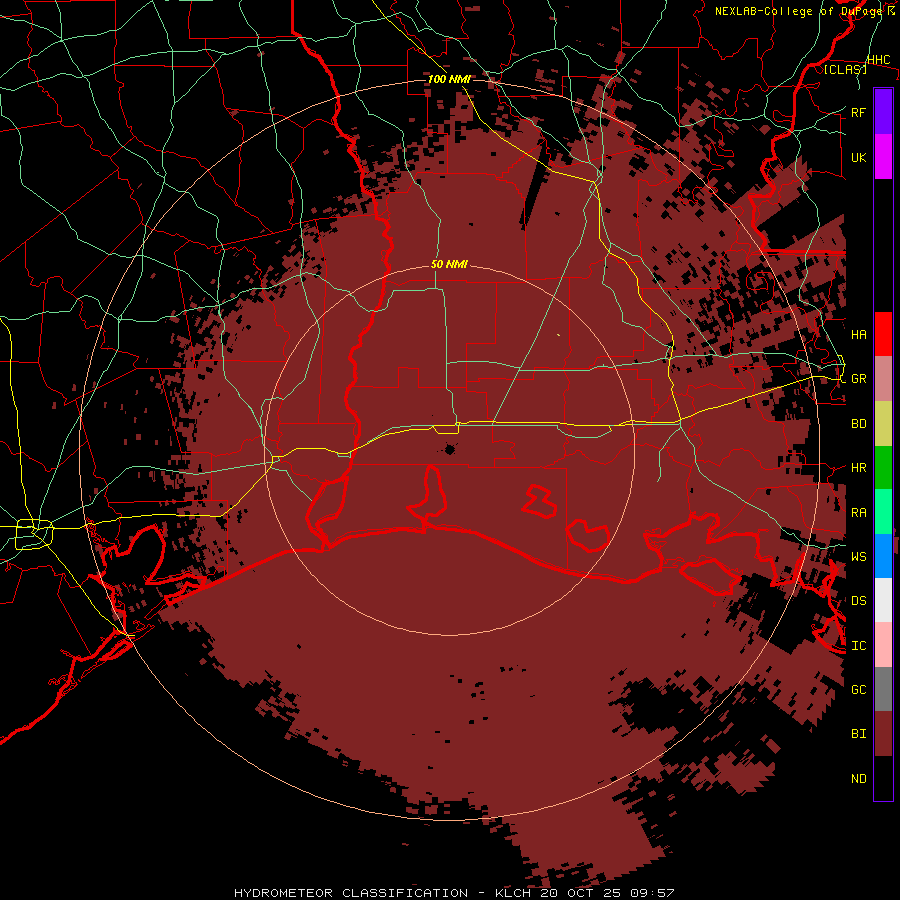Click the '[CLAS]' label above the legend

(x=845, y=69)
